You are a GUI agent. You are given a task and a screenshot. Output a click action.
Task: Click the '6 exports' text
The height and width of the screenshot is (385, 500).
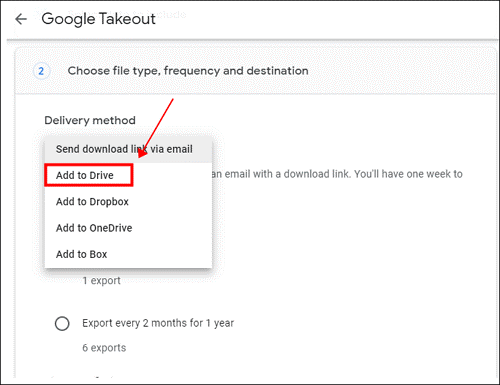(x=104, y=348)
